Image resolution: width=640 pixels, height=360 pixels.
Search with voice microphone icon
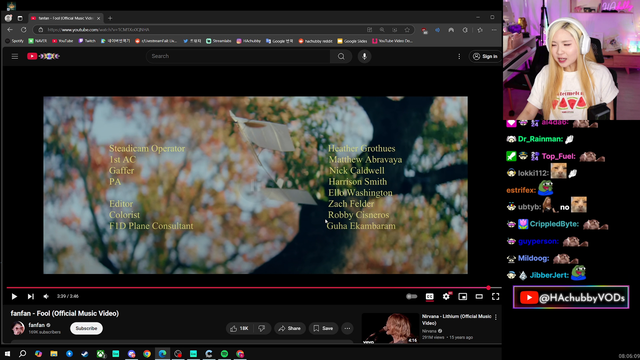[x=364, y=56]
